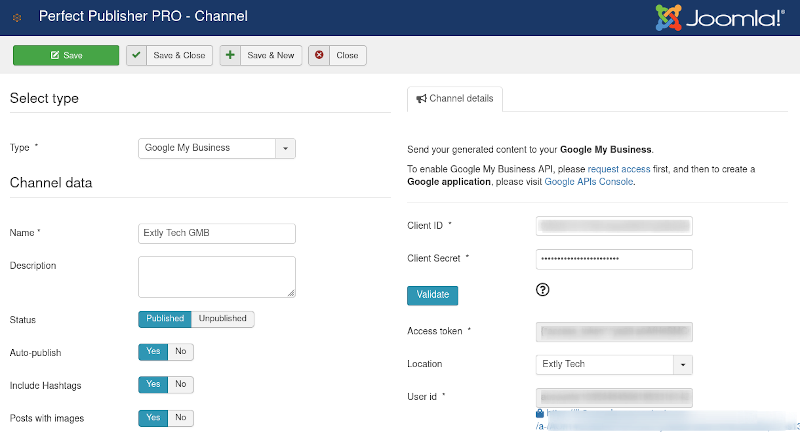The height and width of the screenshot is (438, 800).
Task: Open the Google APIs Console link
Action: click(x=589, y=182)
